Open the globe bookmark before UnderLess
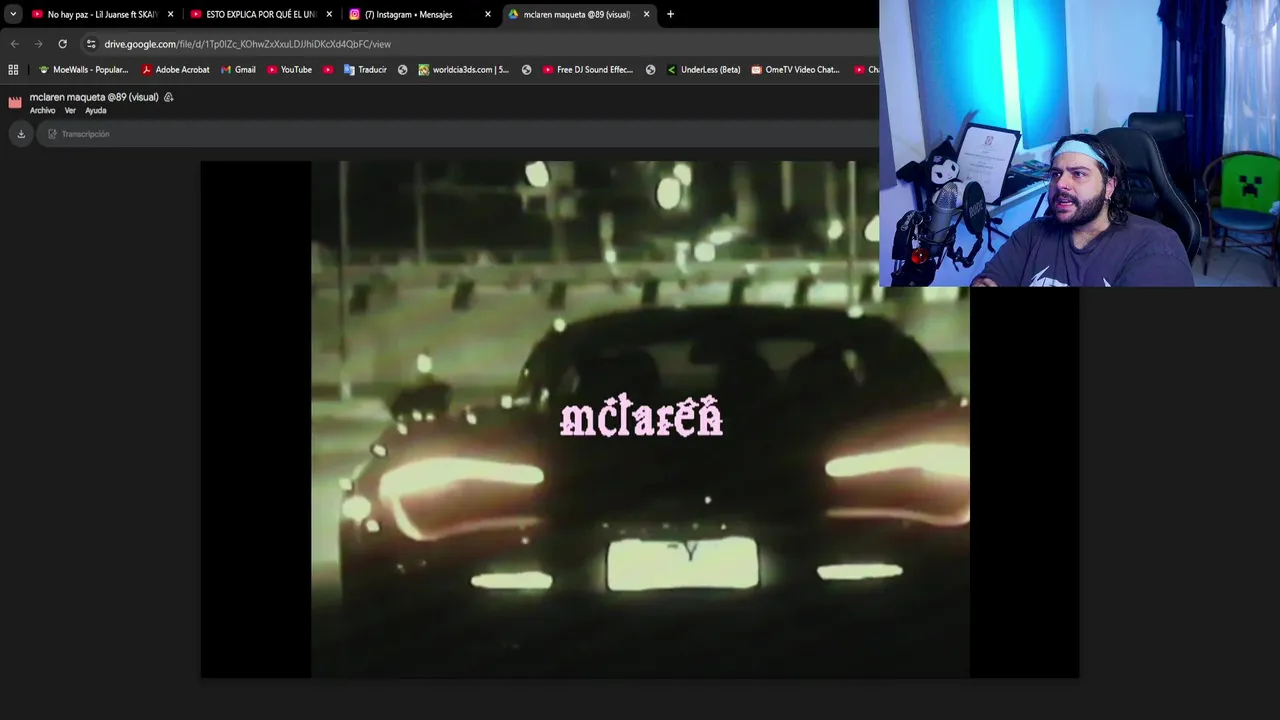Image resolution: width=1280 pixels, height=720 pixels. click(650, 70)
